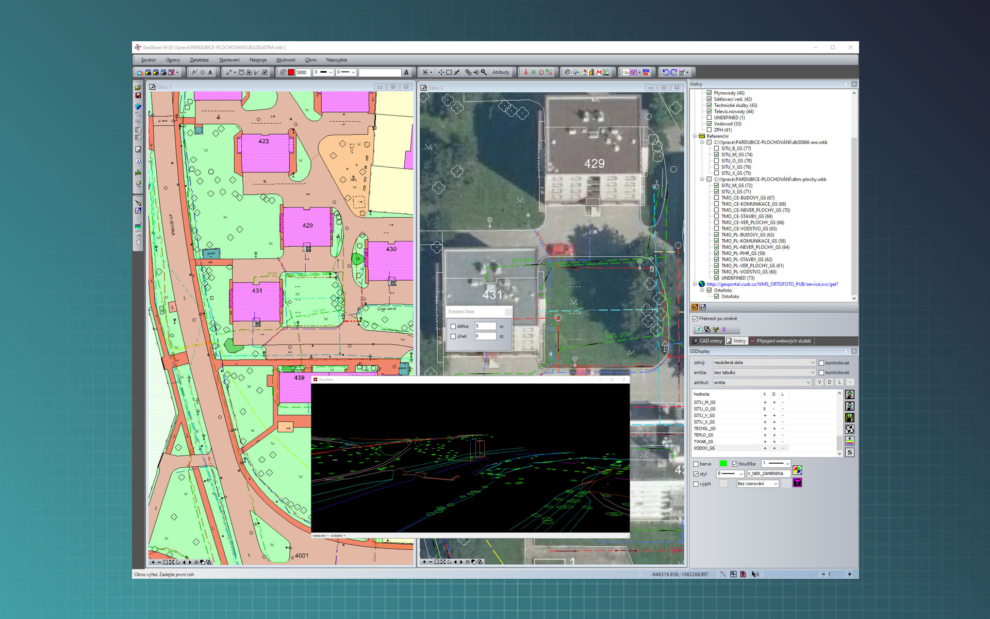Collapse the Referenční tree node
The image size is (990, 619).
point(695,136)
